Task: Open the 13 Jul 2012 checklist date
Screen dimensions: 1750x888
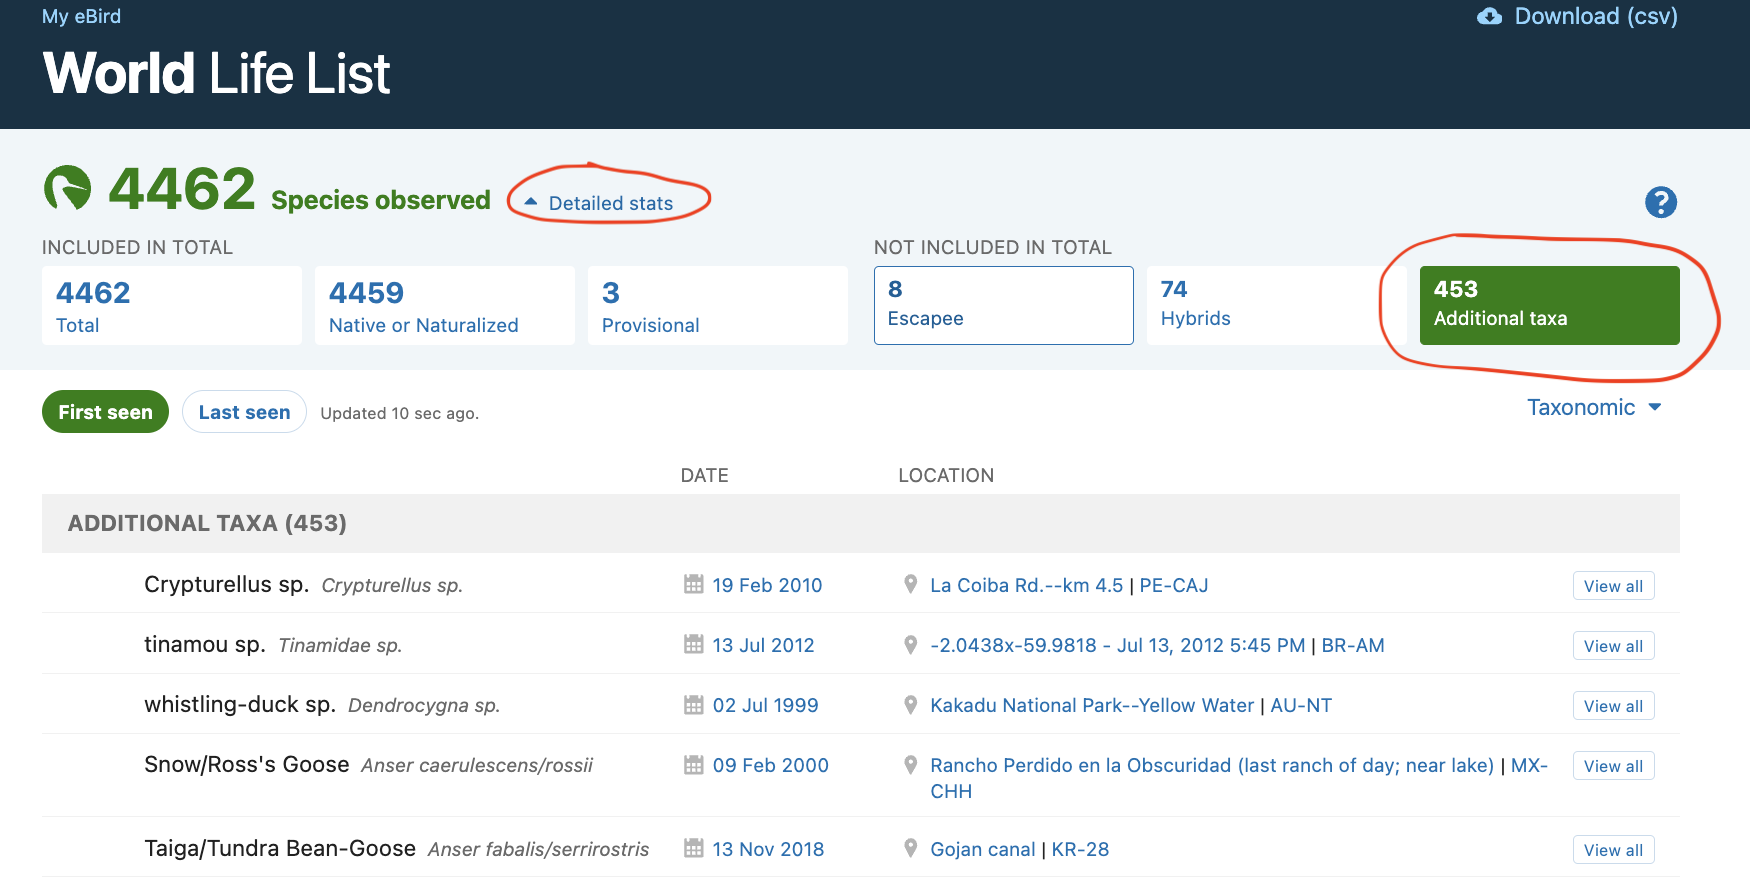Action: point(763,645)
